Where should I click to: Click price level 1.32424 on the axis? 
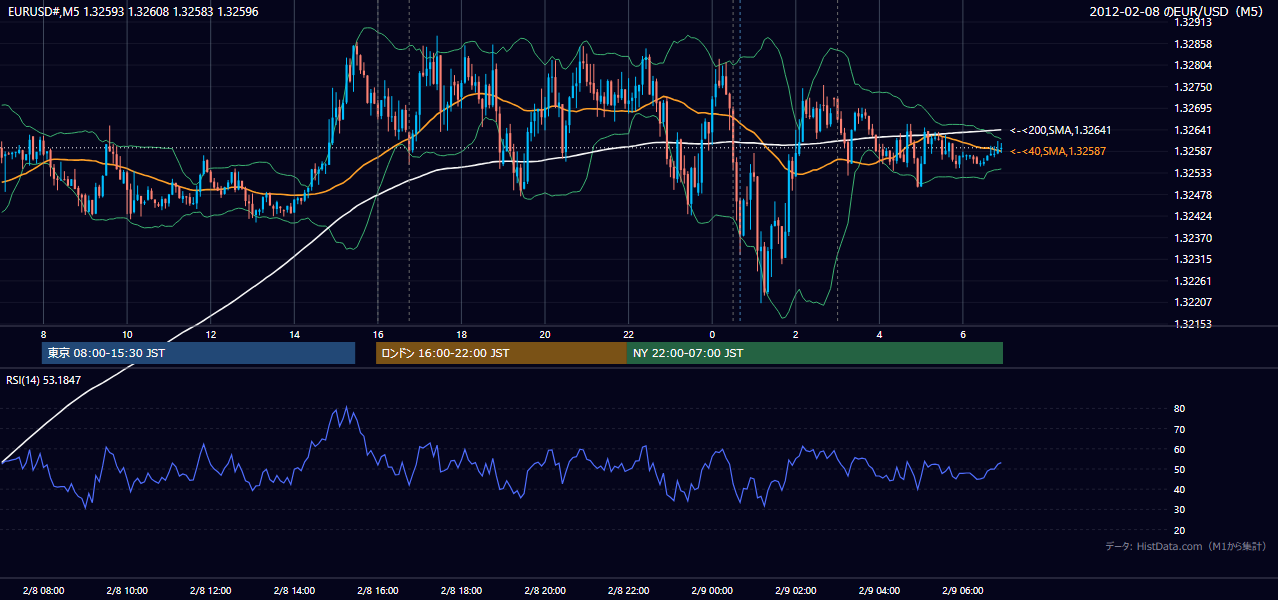[1193, 216]
